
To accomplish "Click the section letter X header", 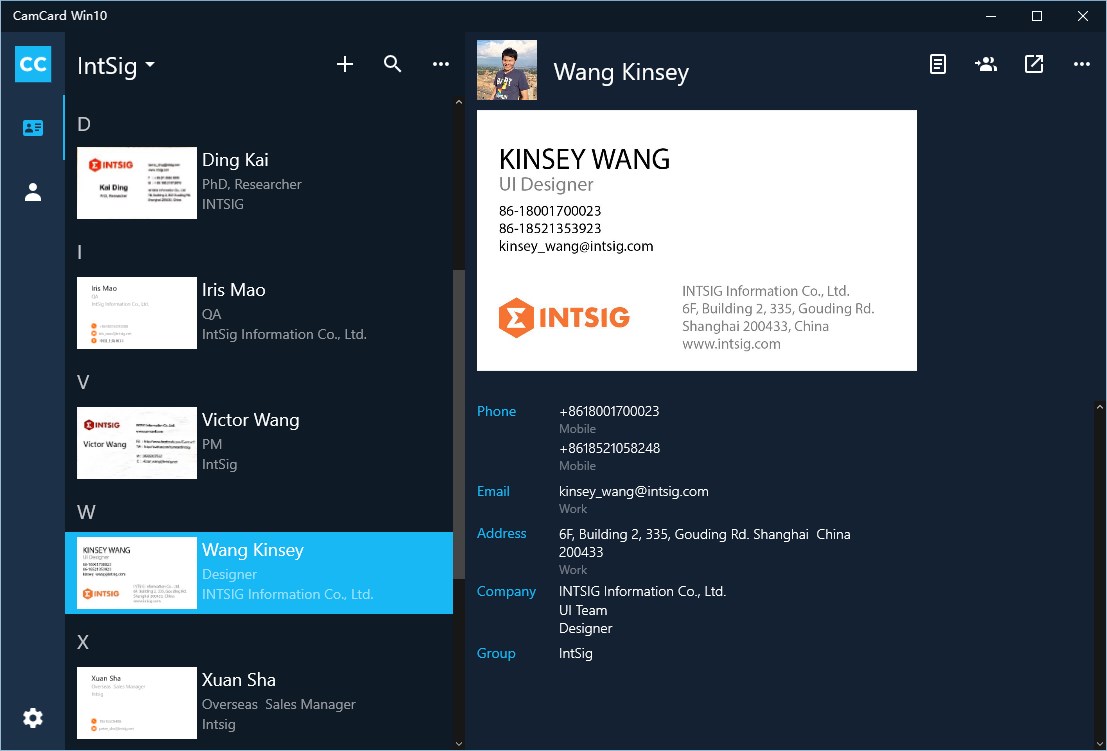I will click(x=83, y=642).
